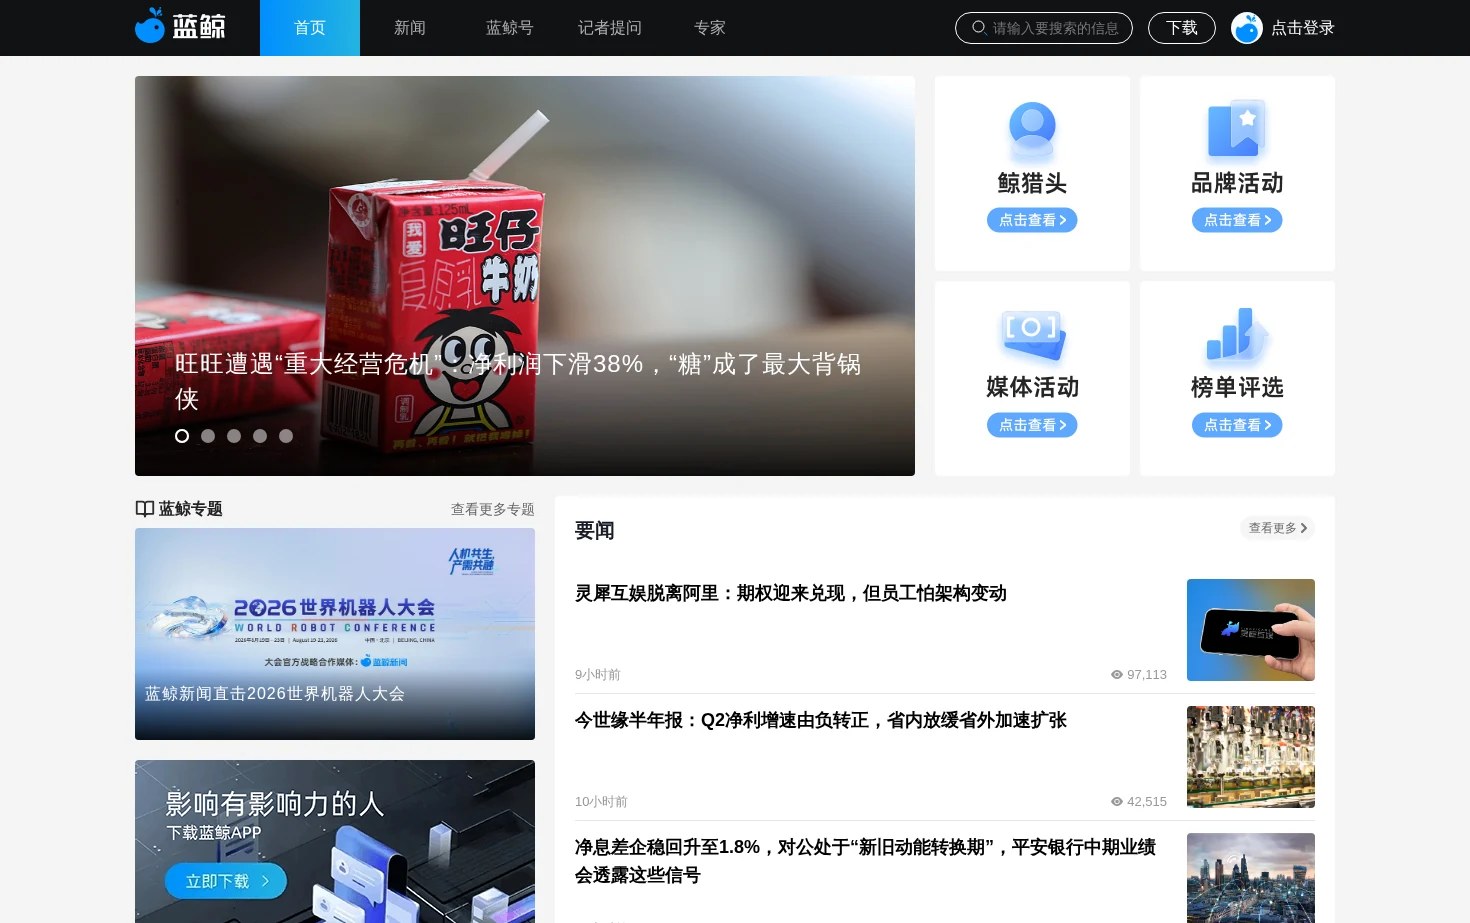Click the view count eye icon for 42,515

coord(1117,802)
